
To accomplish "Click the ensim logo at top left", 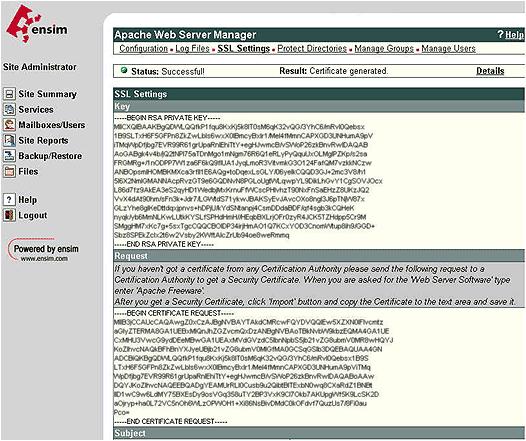I will 36,24.
